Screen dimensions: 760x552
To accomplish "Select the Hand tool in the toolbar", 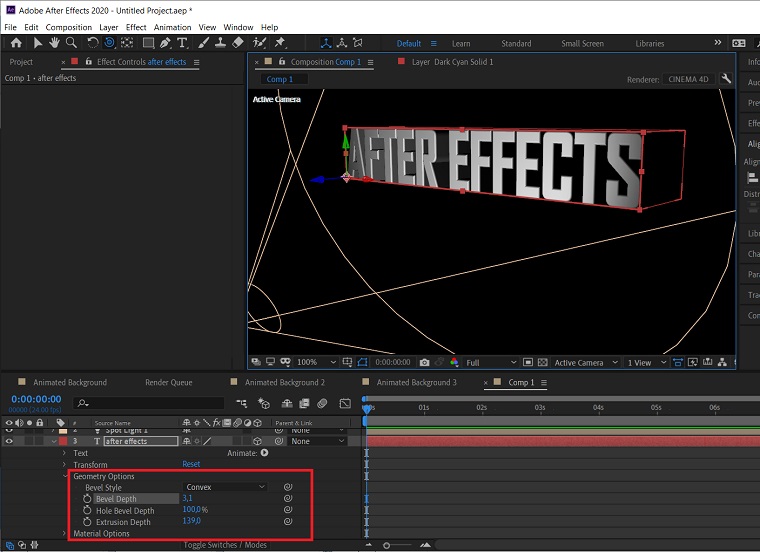I will tap(54, 43).
